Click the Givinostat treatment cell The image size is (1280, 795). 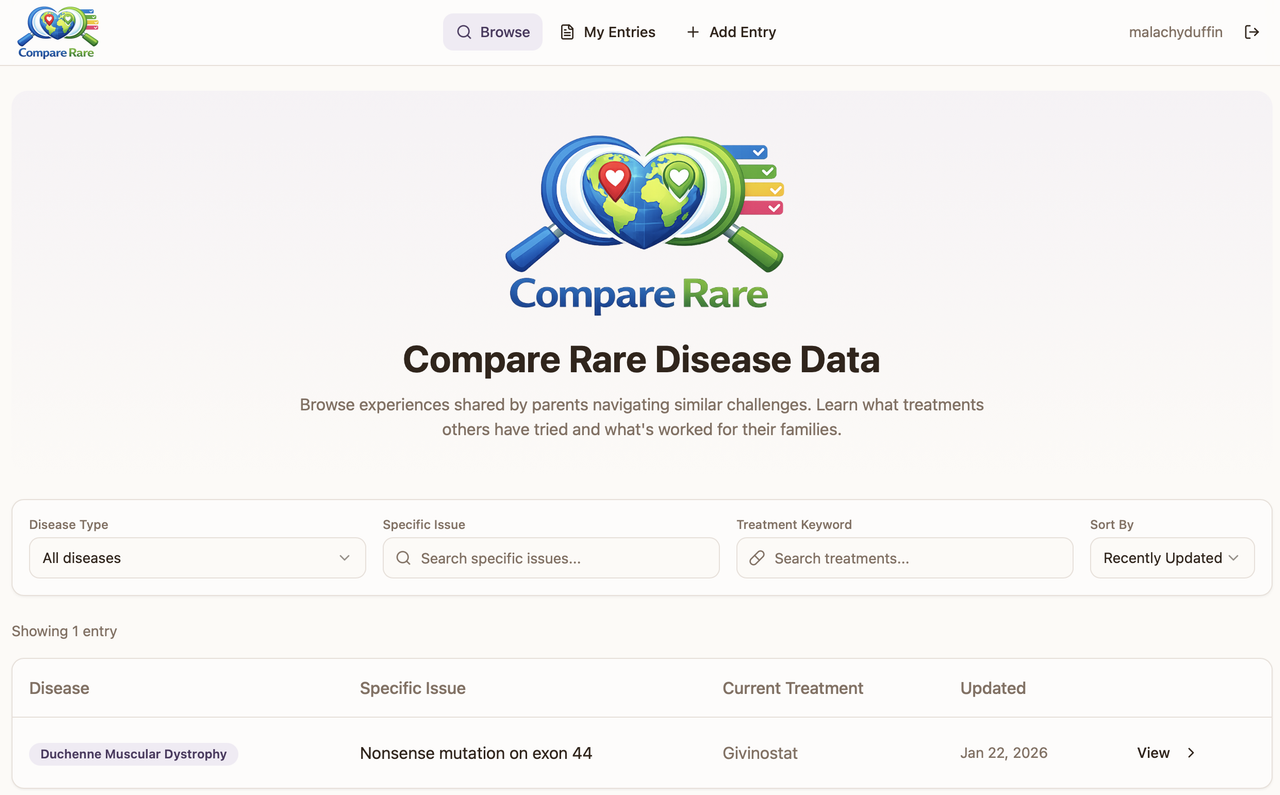760,753
